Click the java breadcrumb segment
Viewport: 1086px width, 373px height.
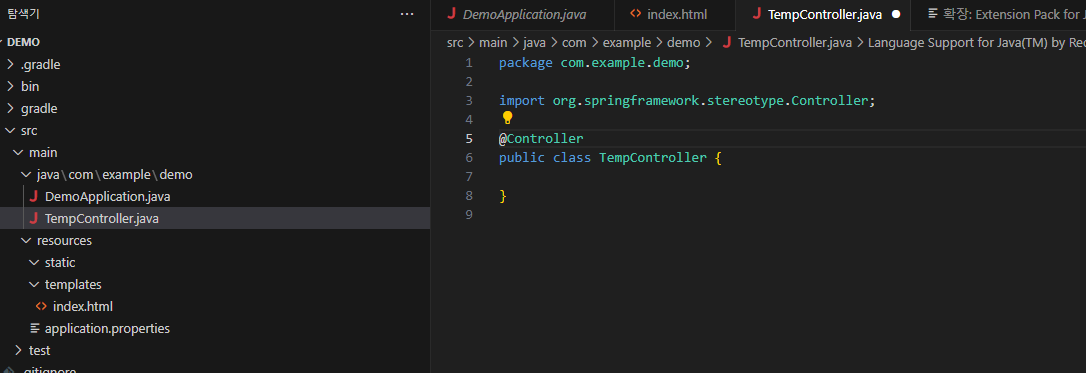pos(535,43)
